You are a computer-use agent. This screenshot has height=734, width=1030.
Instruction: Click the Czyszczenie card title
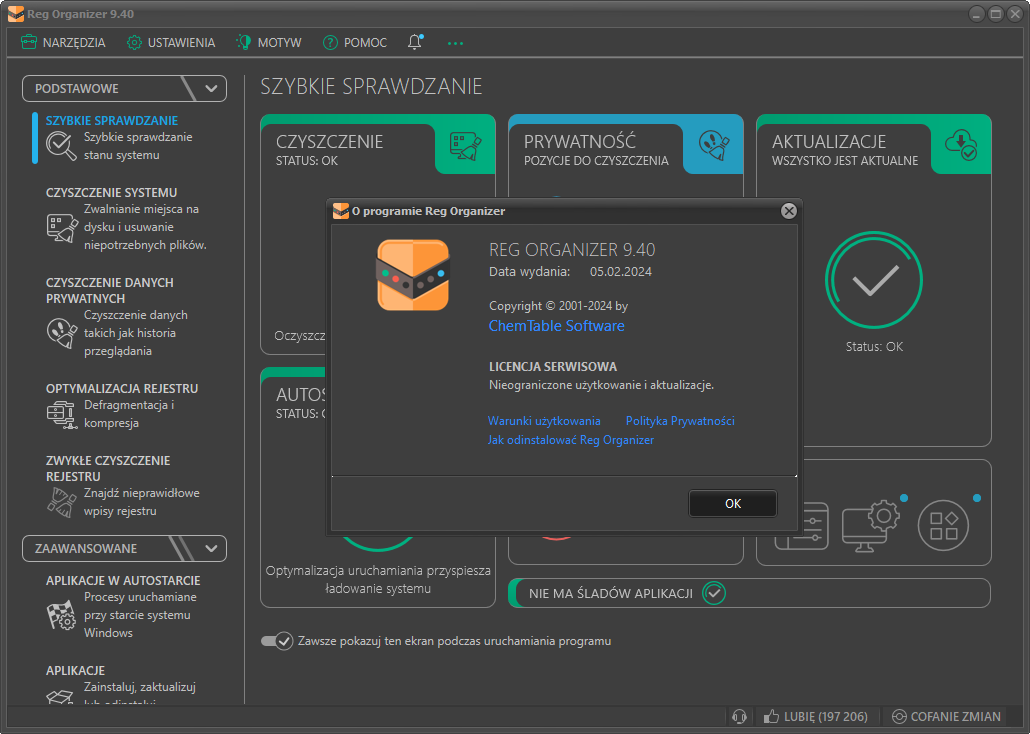(x=329, y=141)
